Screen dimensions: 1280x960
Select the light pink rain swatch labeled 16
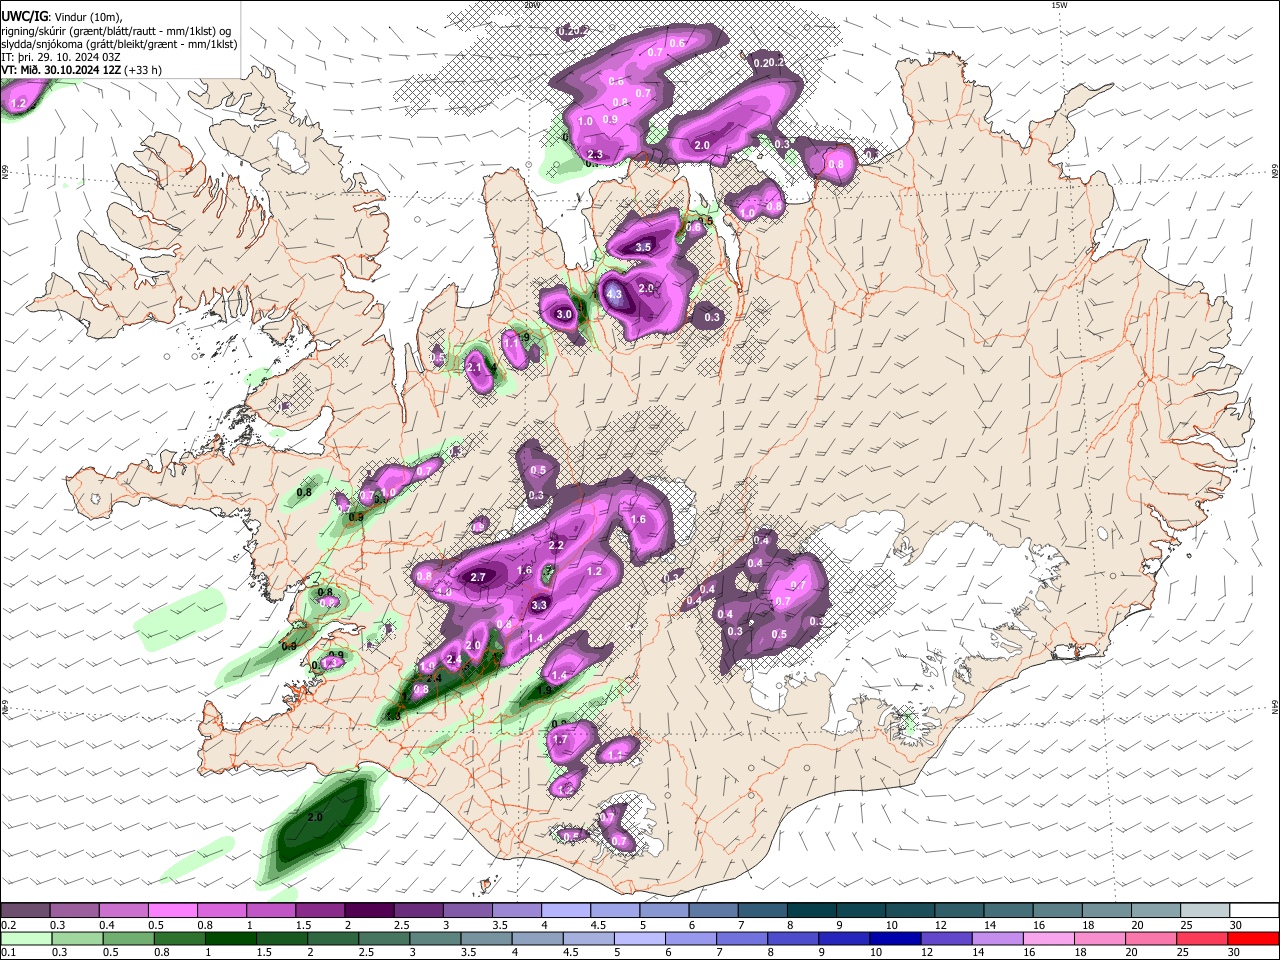(x=1049, y=938)
